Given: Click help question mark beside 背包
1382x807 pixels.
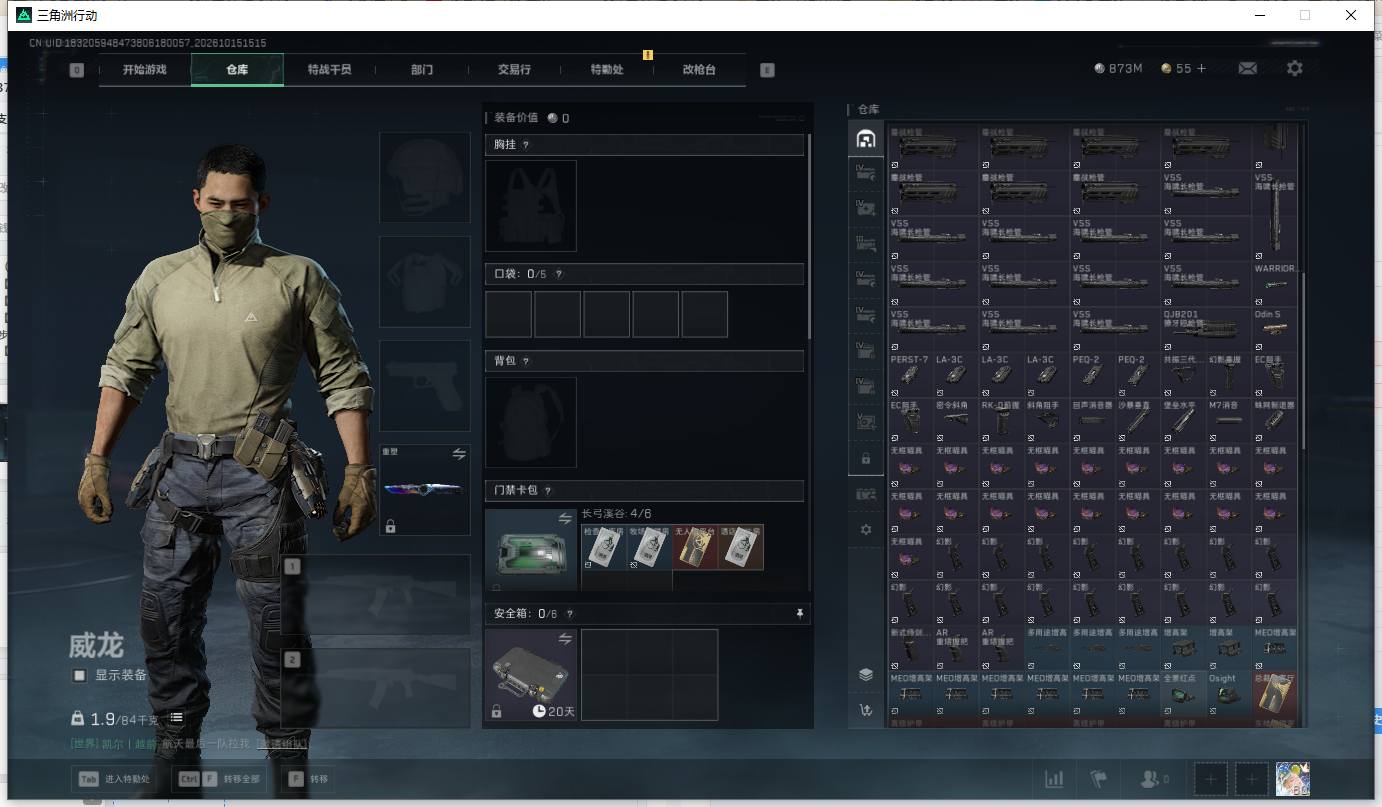Looking at the screenshot, I should tap(525, 361).
